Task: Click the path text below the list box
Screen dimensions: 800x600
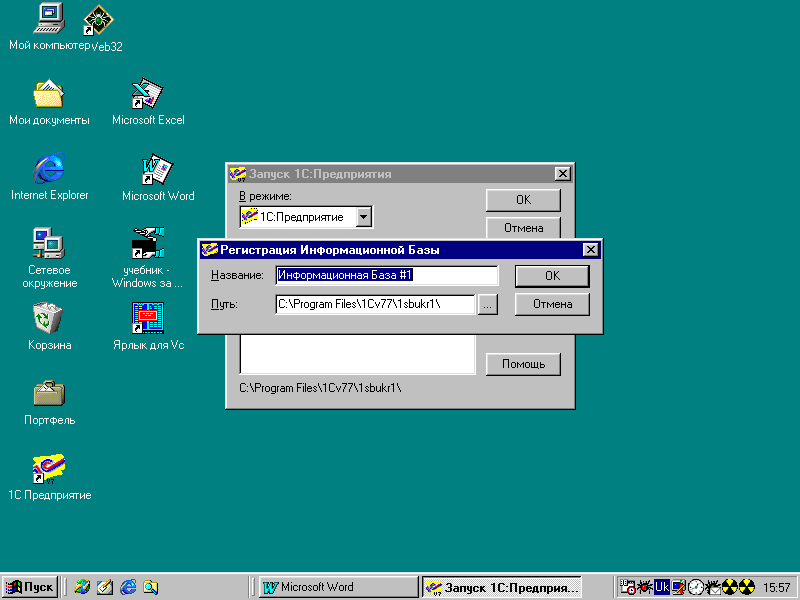Action: click(320, 388)
